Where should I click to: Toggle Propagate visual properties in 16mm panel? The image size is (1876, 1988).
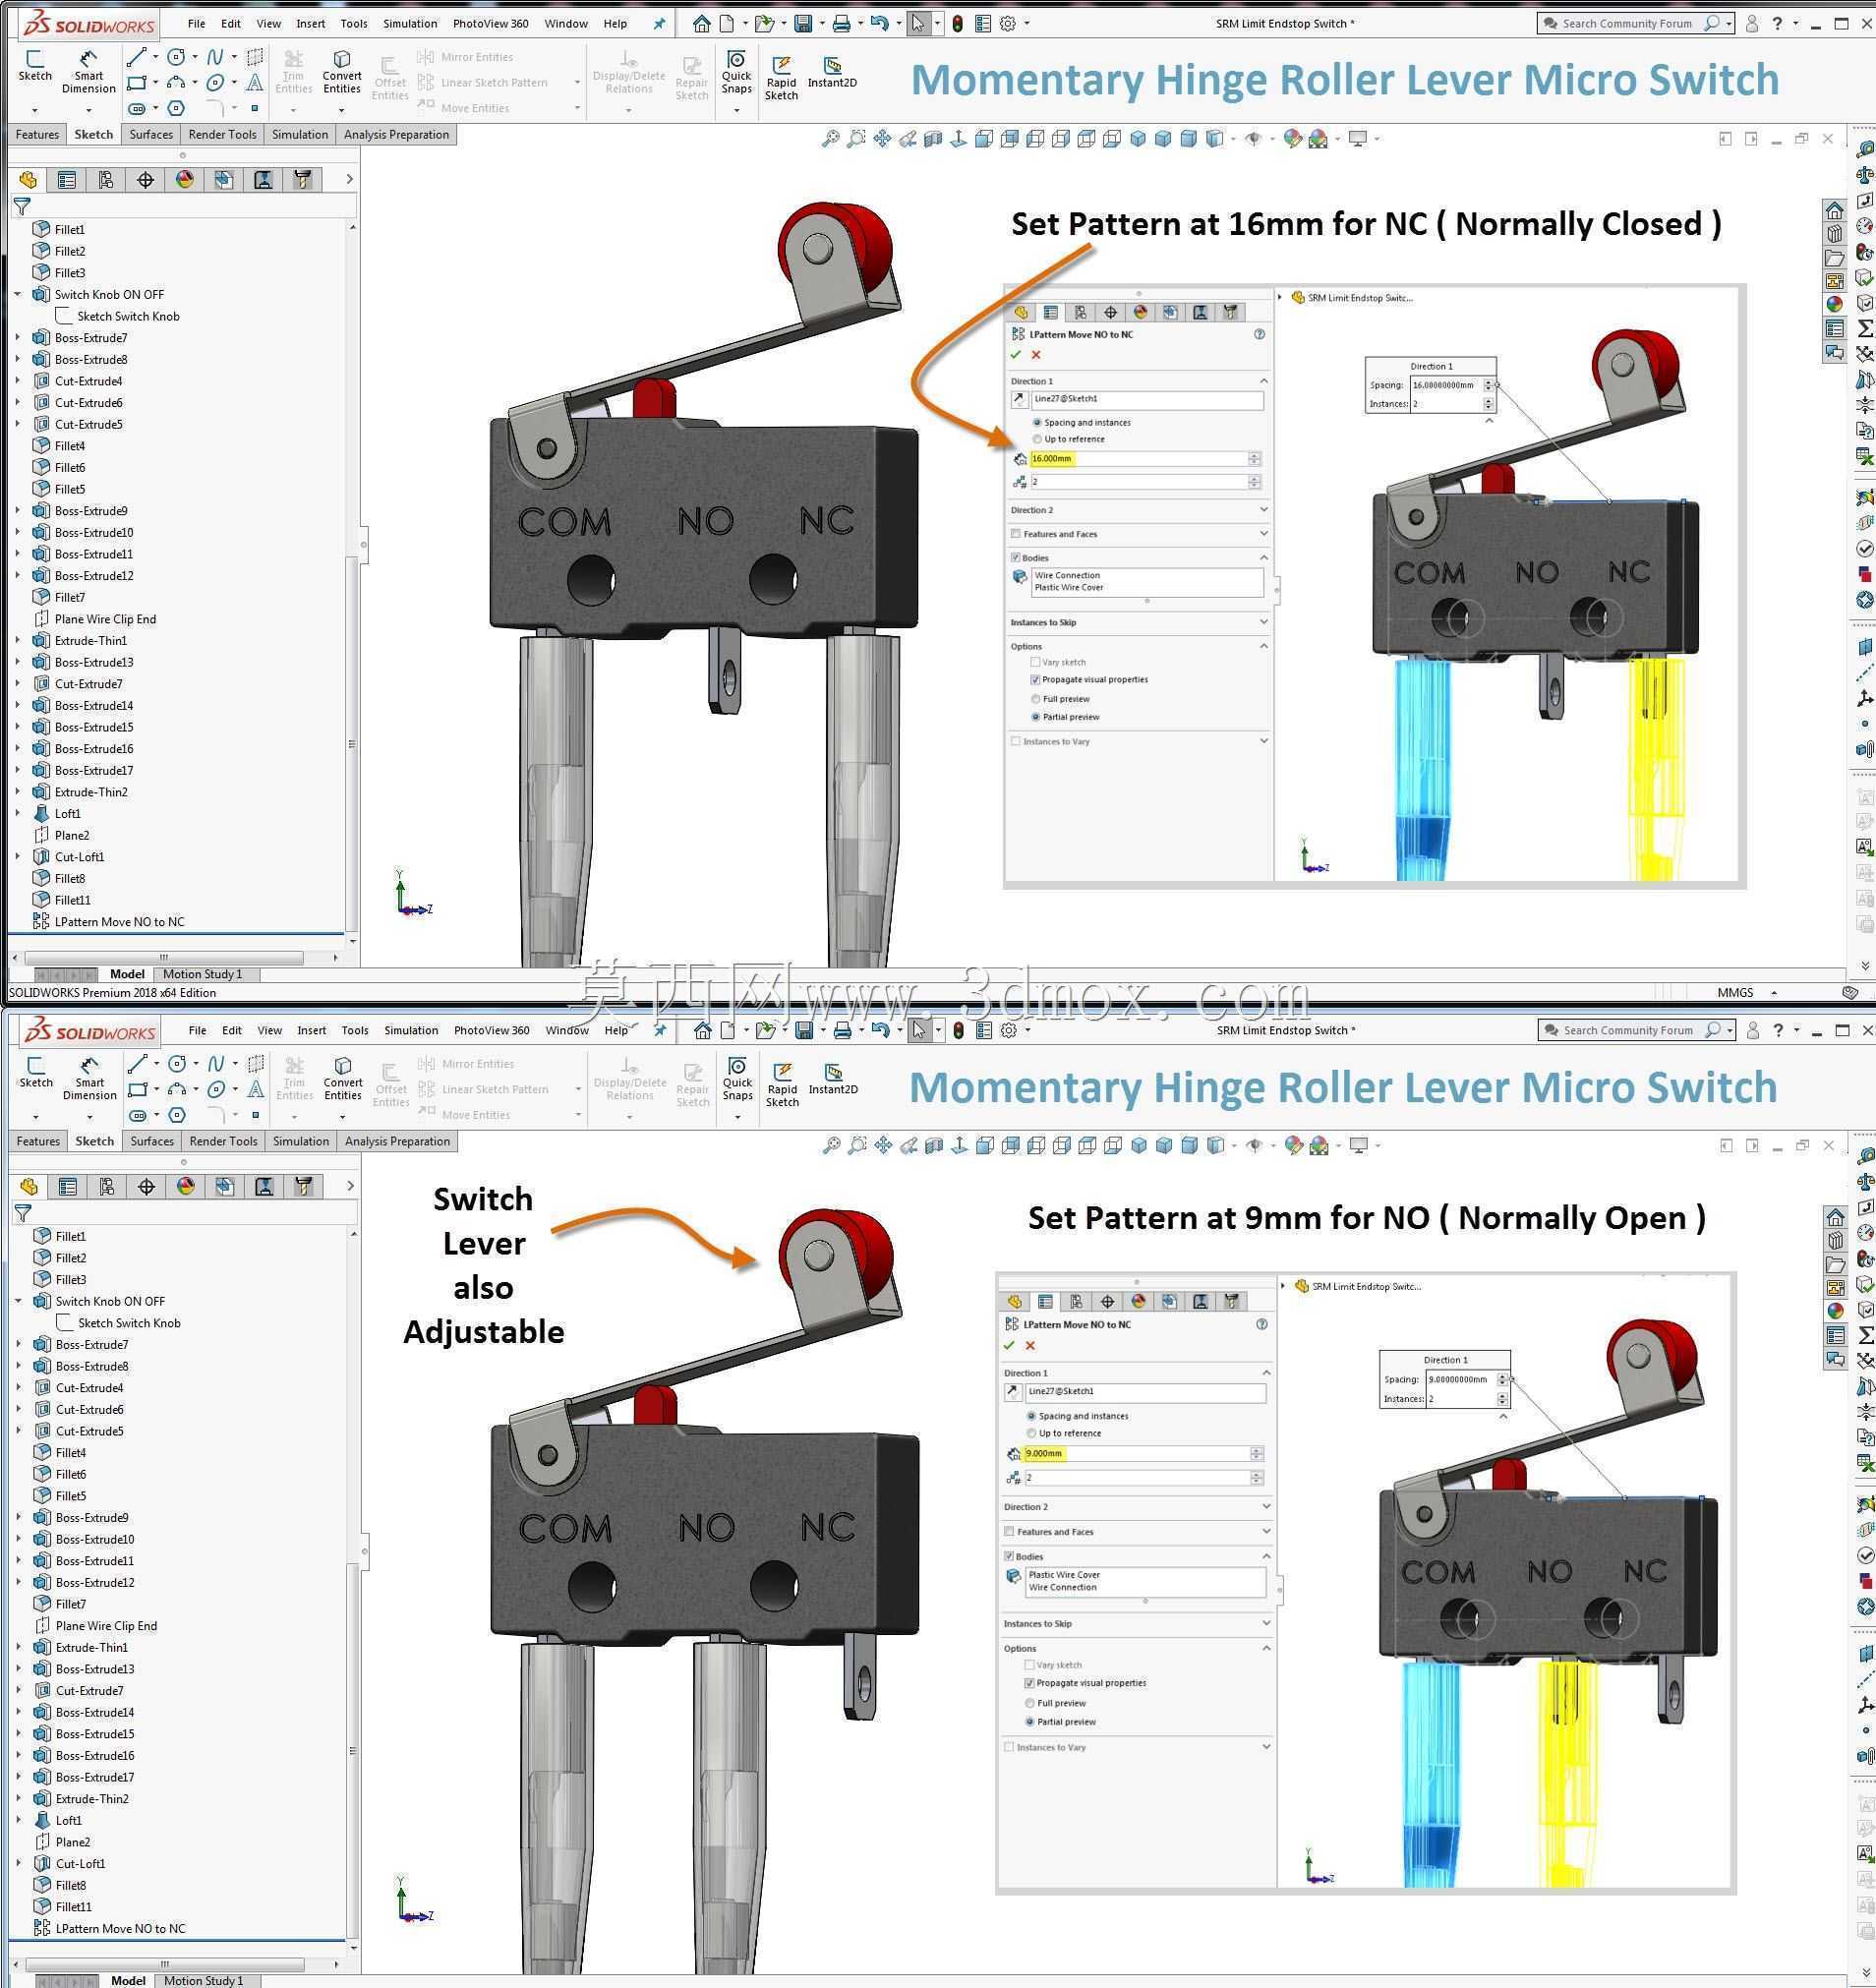tap(1036, 680)
